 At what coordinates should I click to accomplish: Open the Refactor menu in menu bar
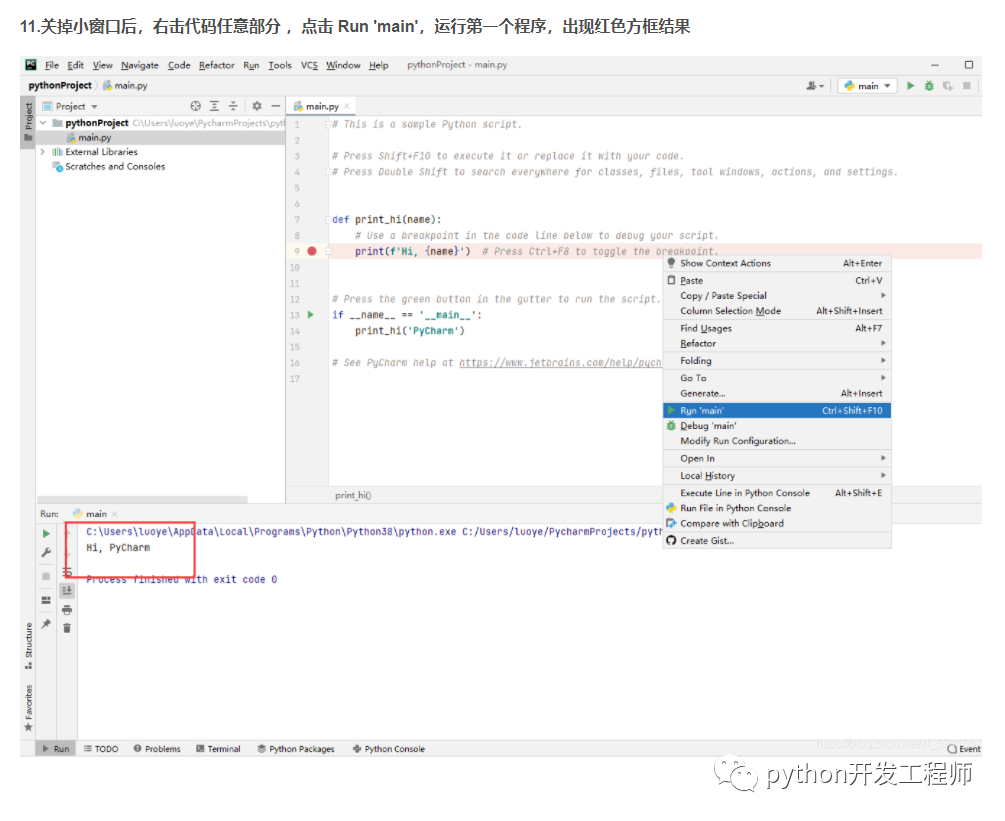click(217, 65)
